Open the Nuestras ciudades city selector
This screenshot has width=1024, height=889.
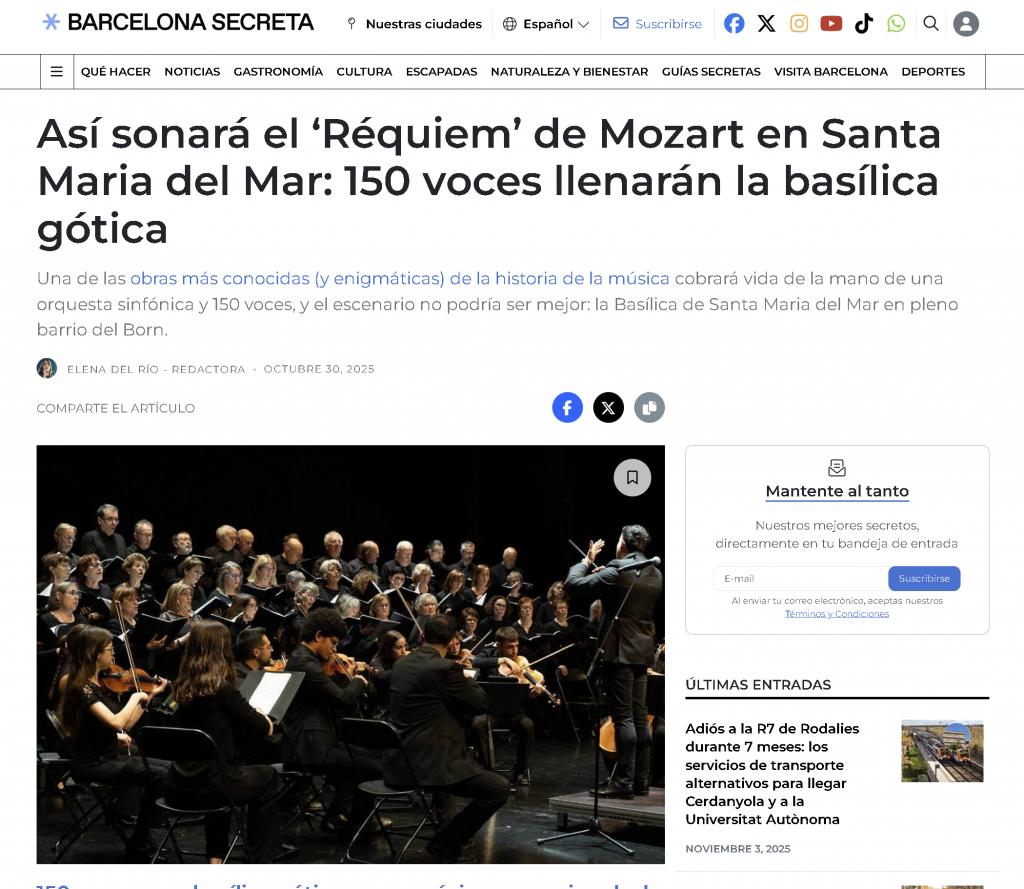(x=414, y=24)
